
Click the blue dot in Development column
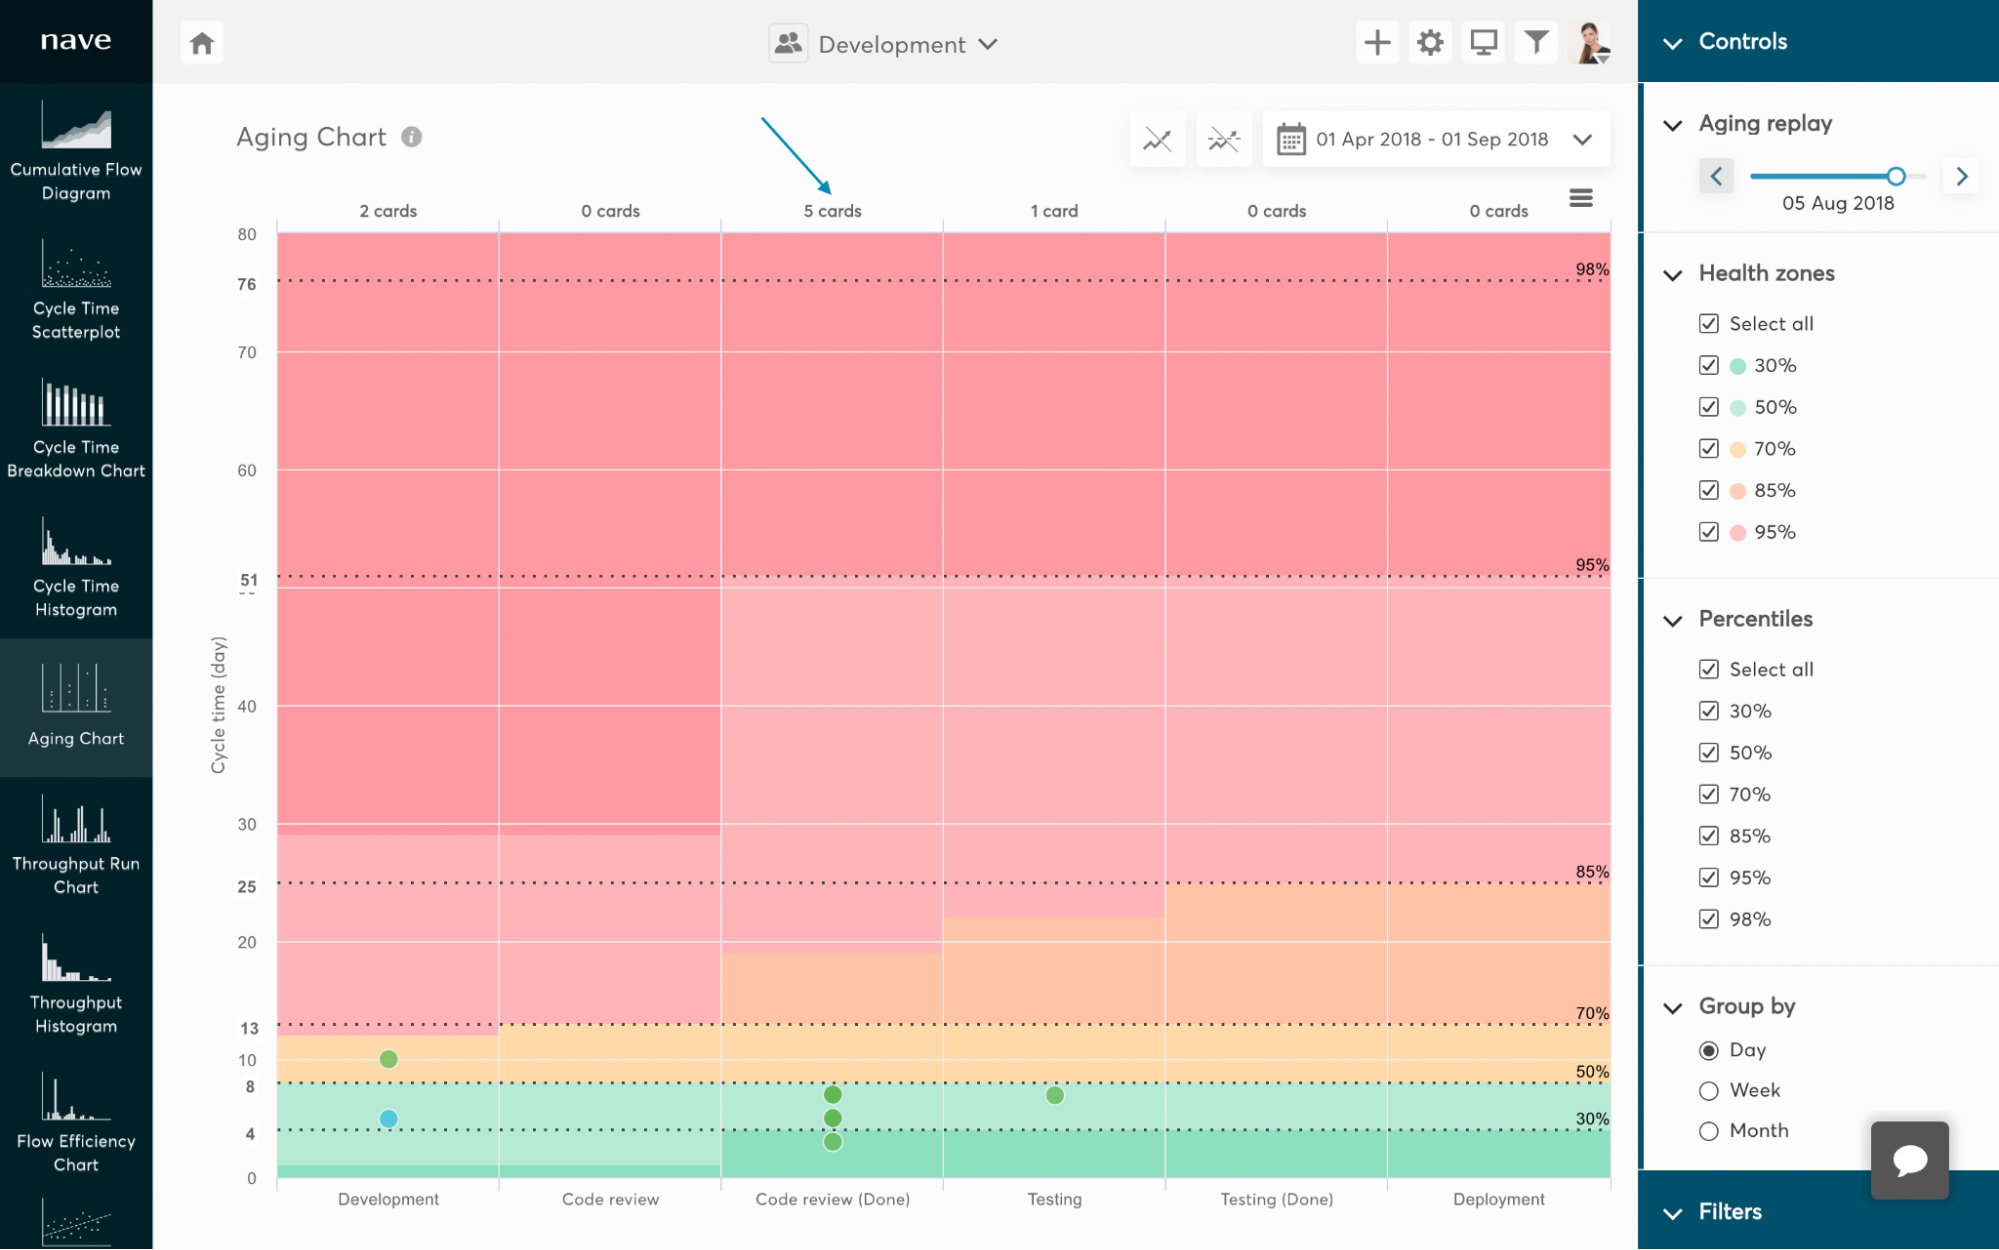tap(389, 1119)
